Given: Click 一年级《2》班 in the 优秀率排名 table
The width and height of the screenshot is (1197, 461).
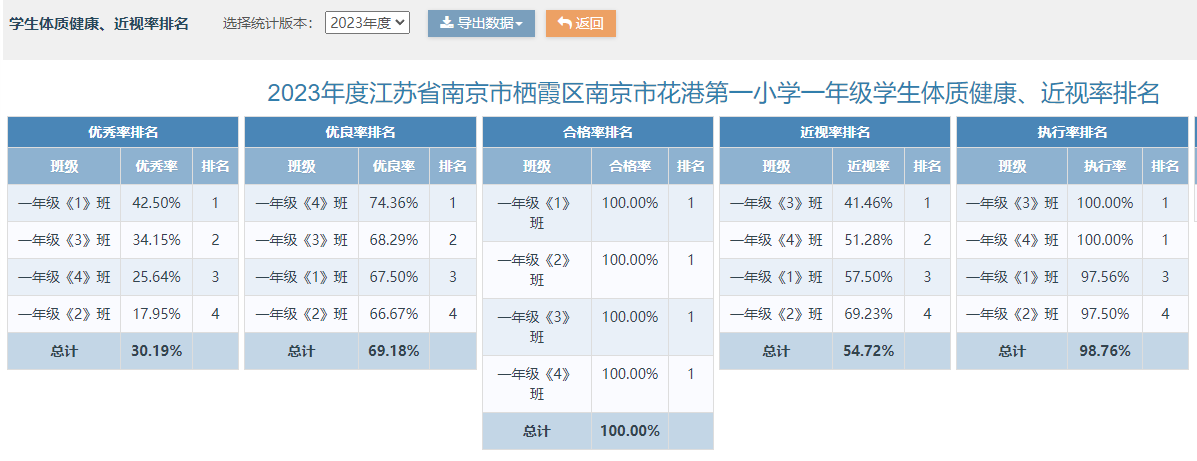Looking at the screenshot, I should [x=64, y=314].
